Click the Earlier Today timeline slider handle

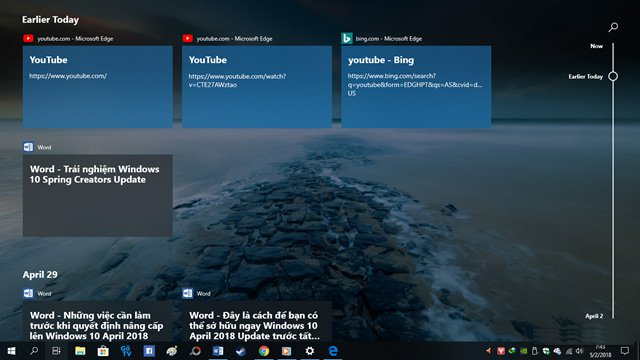tap(613, 76)
